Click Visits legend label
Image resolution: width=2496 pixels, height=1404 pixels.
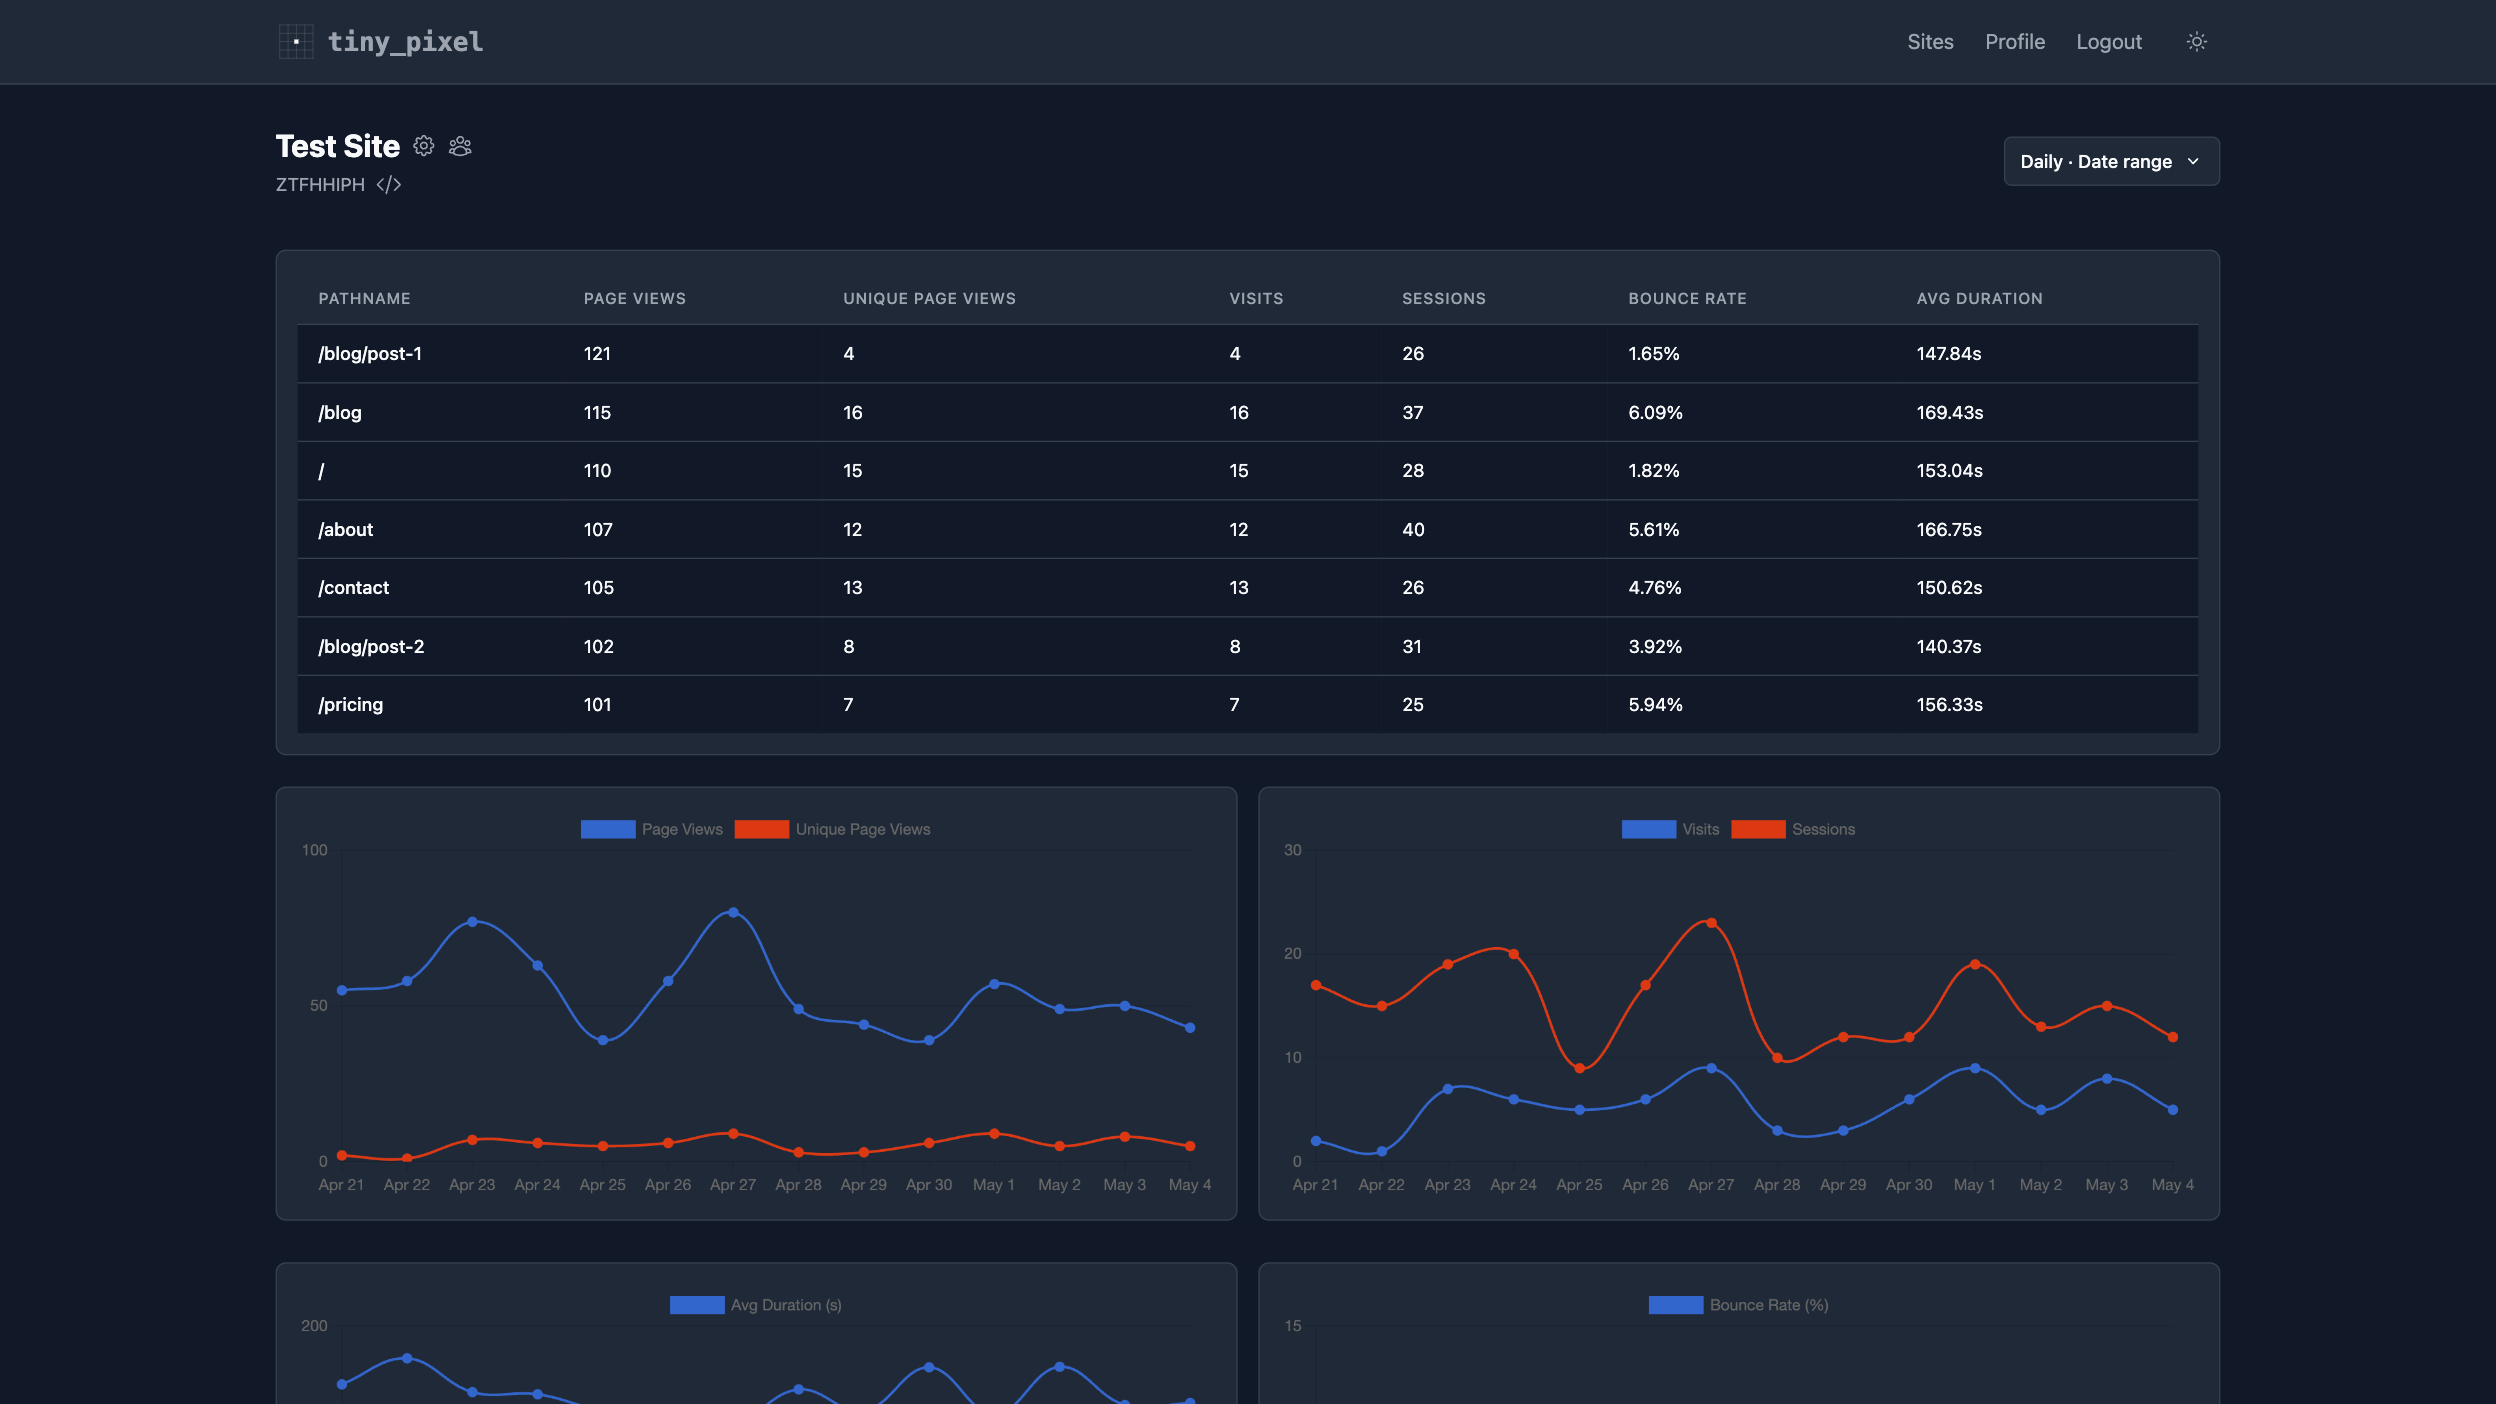[1700, 829]
